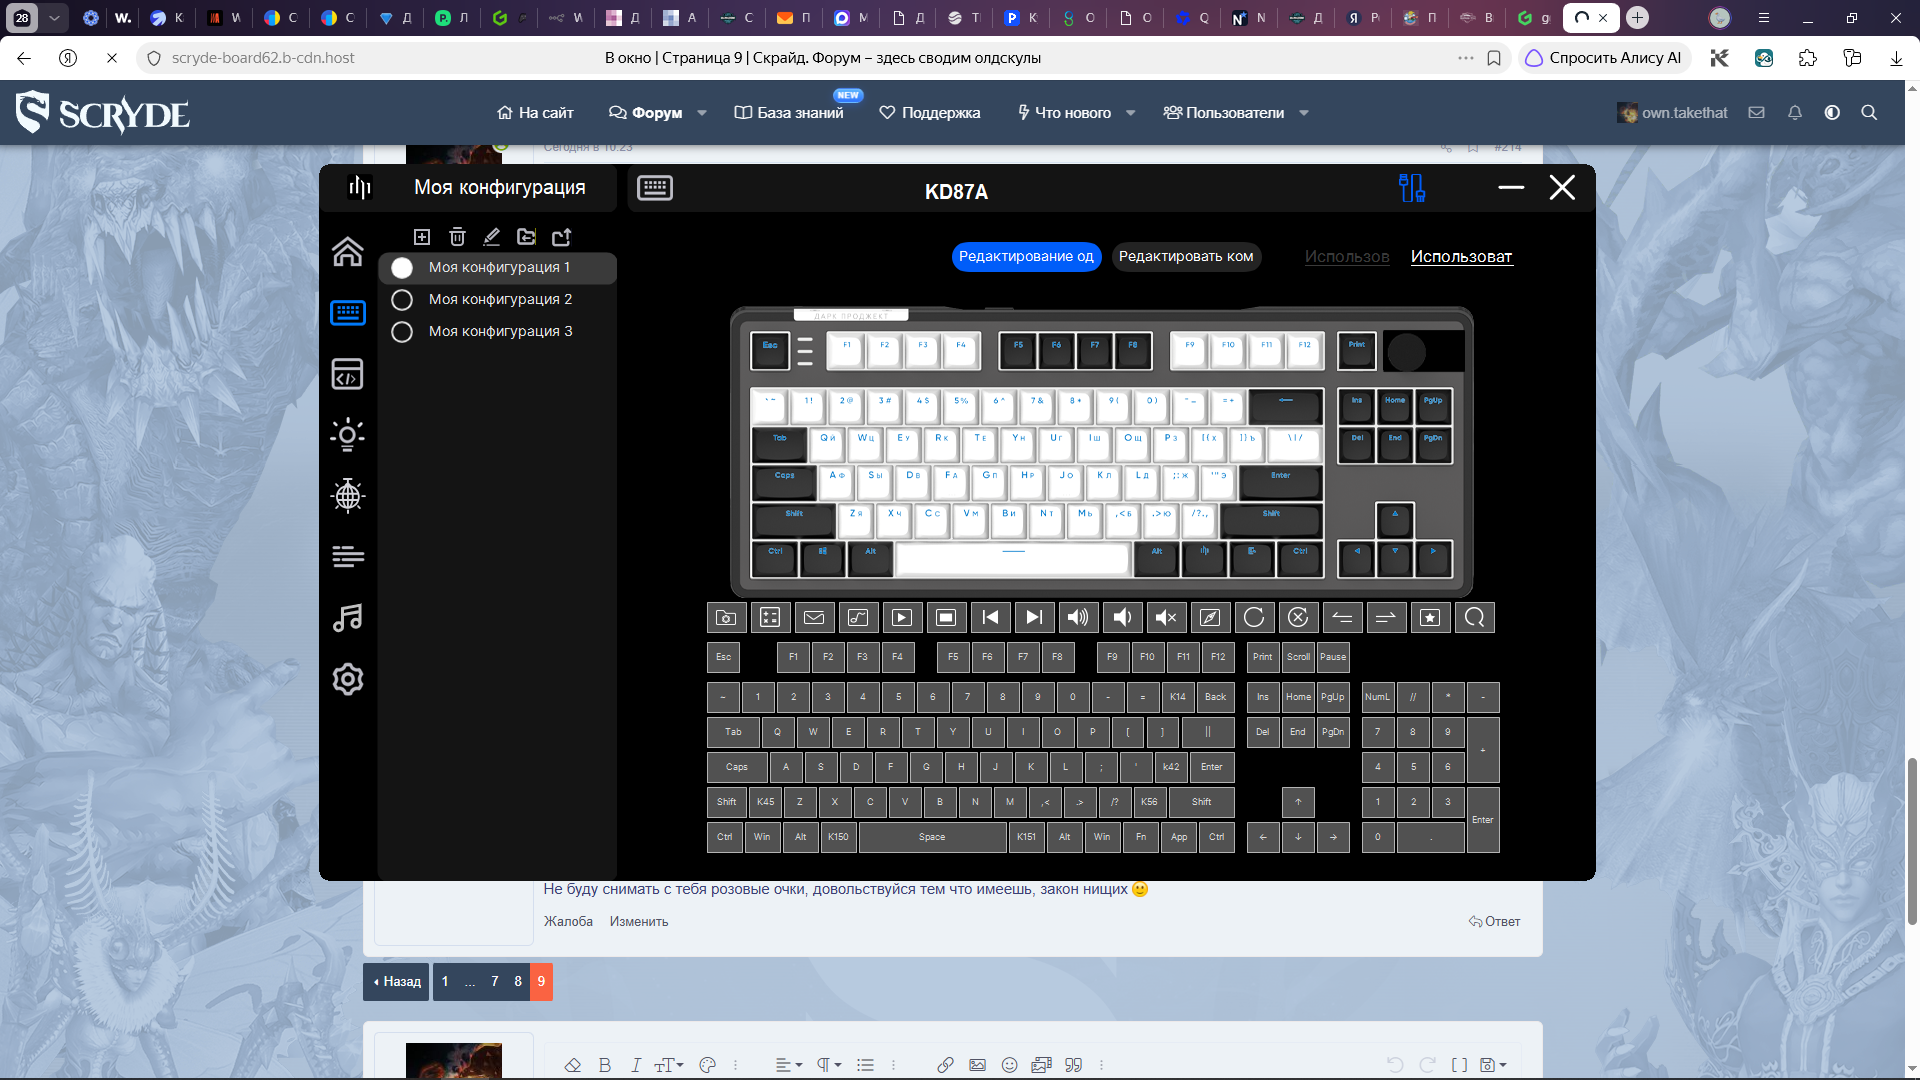Open the music sidebar section
1920x1080 pixels.
[348, 618]
